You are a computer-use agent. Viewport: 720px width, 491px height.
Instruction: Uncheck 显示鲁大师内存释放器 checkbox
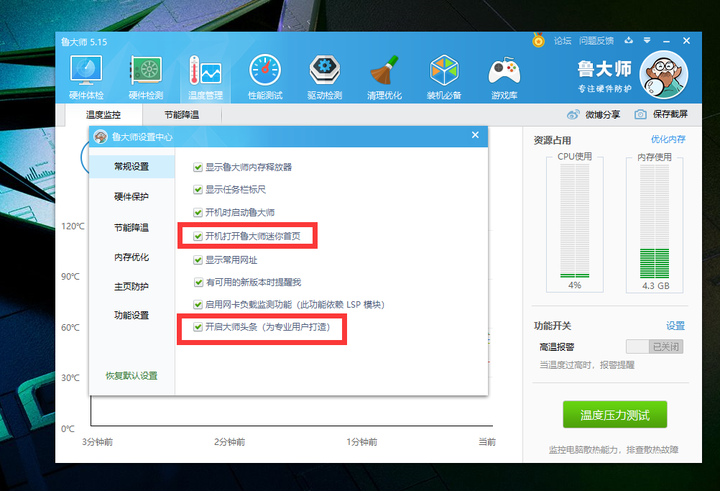tap(198, 167)
